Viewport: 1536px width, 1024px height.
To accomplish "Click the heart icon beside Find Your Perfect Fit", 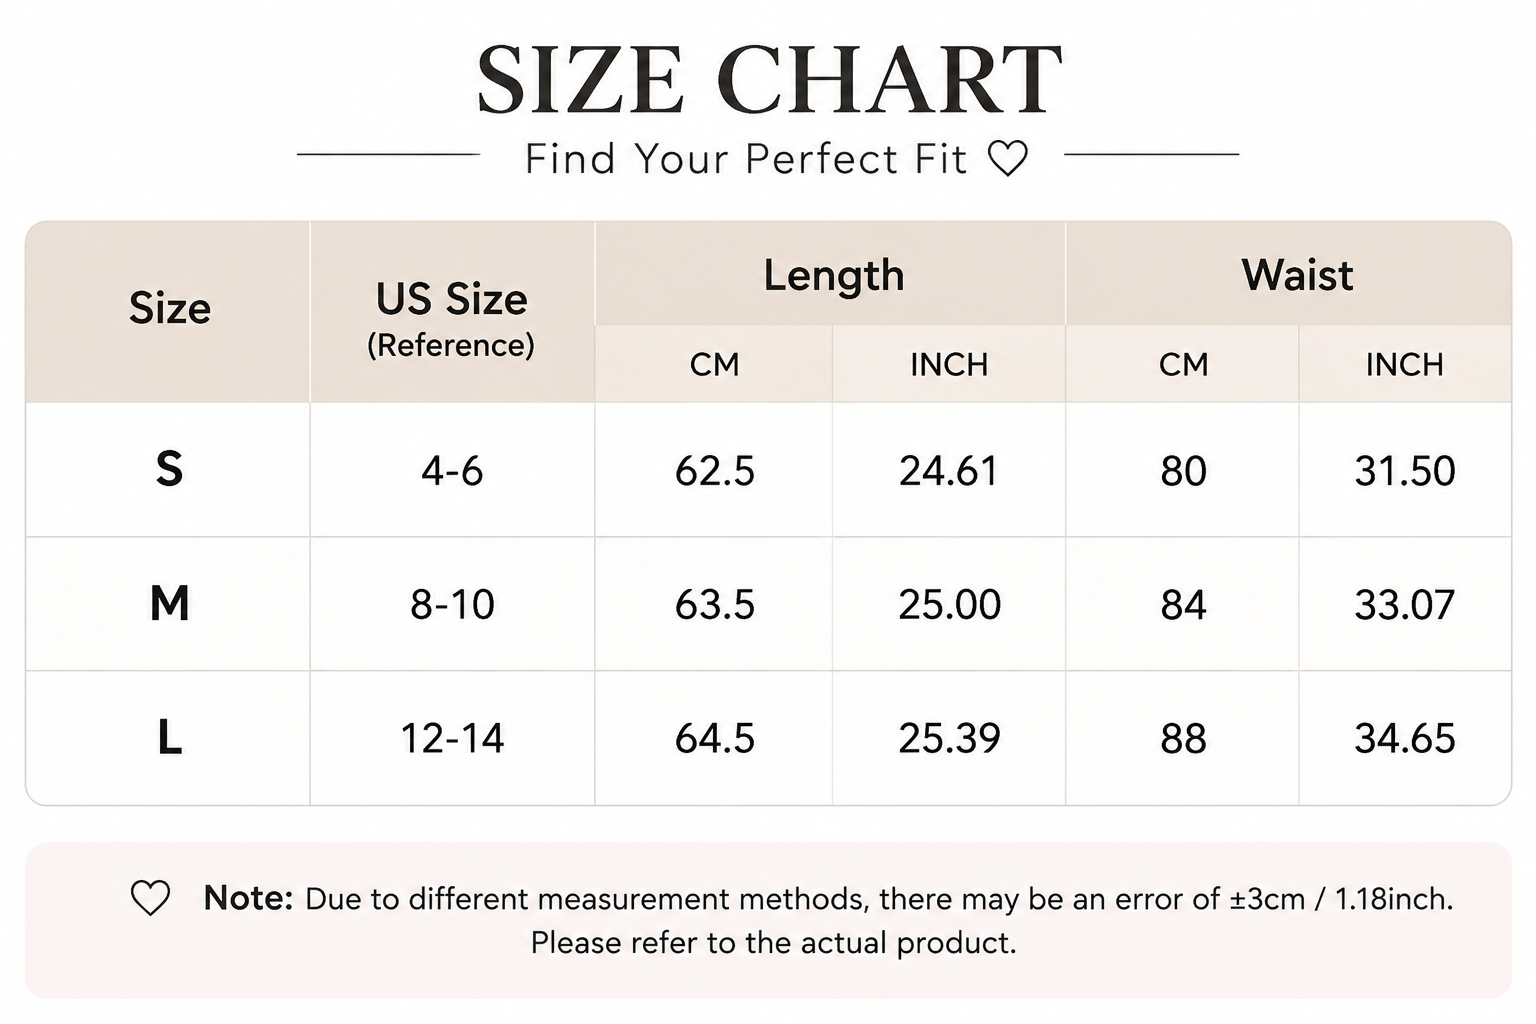I will click(1007, 158).
